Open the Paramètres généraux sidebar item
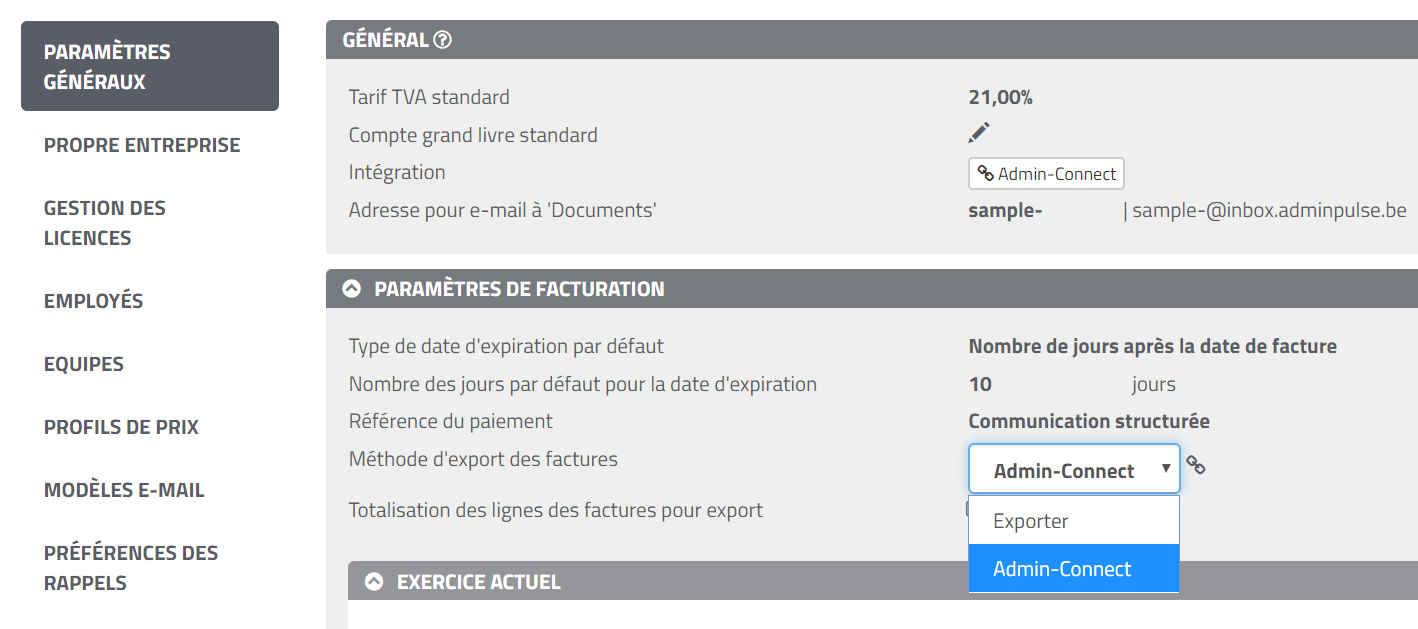Screen dimensions: 1418x629 (x=149, y=66)
